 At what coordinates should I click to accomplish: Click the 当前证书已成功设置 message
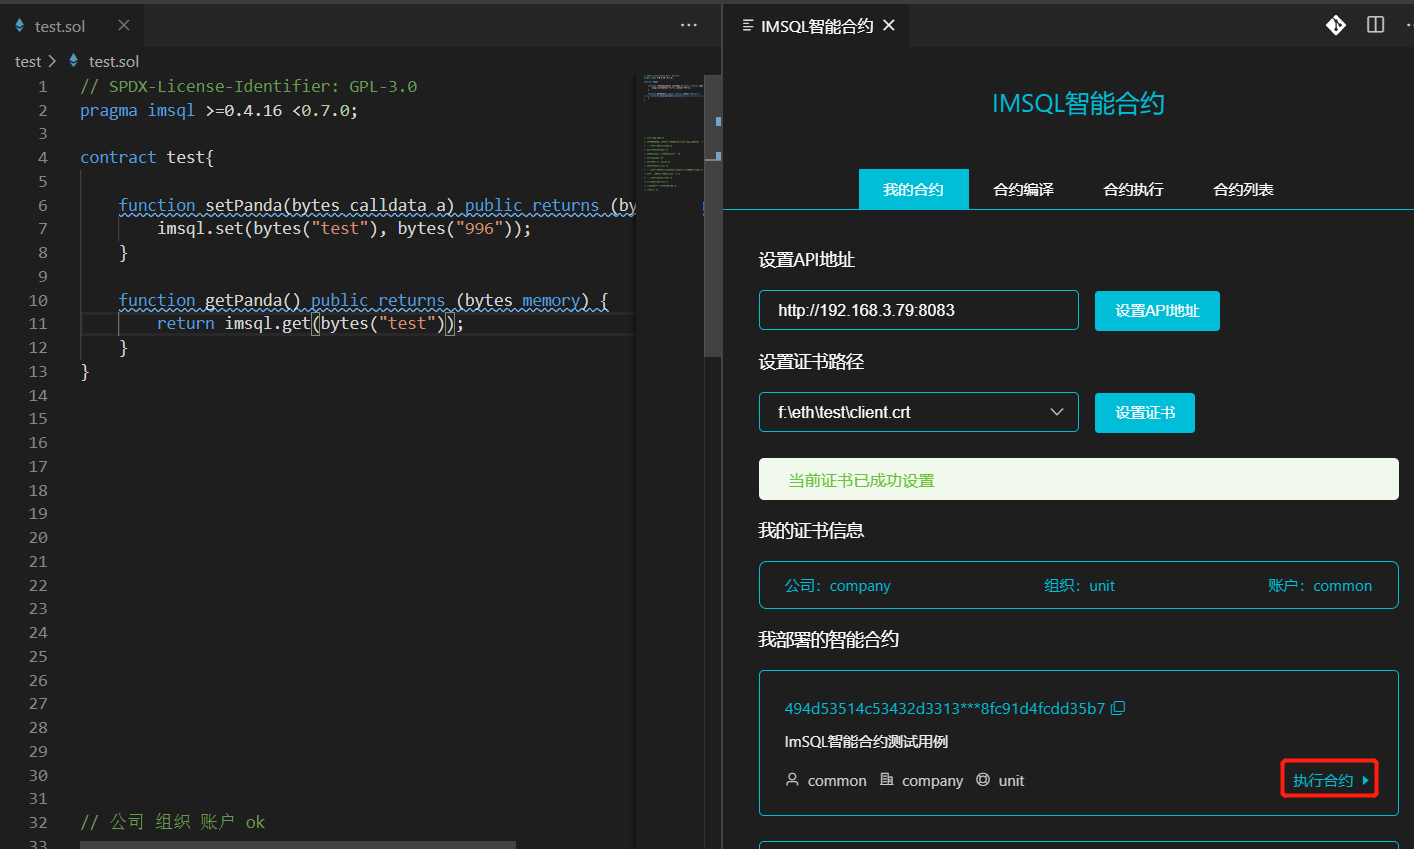tap(1079, 479)
